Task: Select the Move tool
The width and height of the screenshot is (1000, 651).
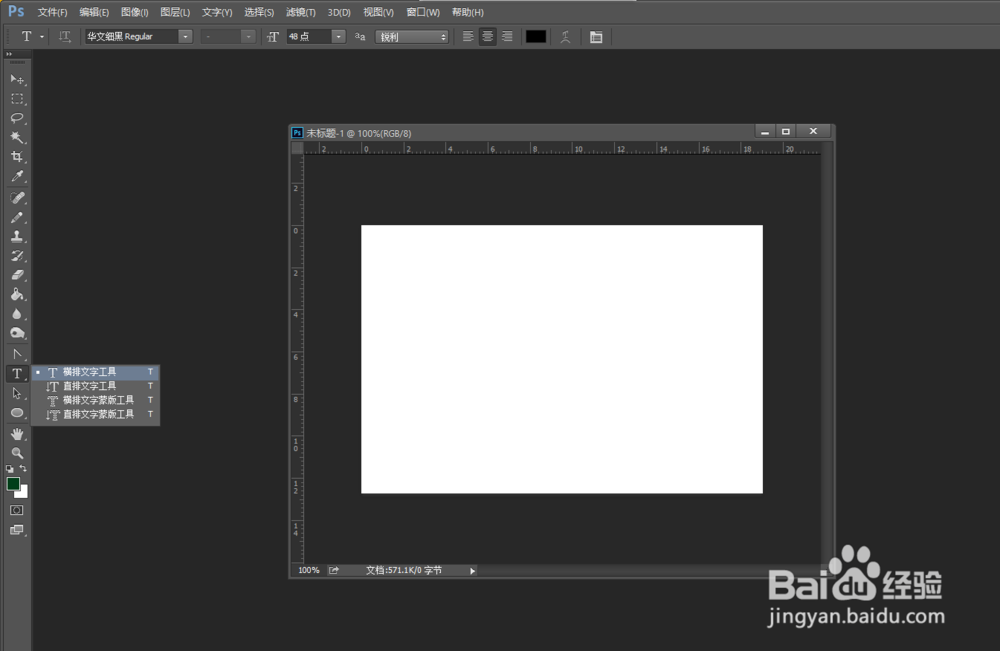Action: [17, 79]
